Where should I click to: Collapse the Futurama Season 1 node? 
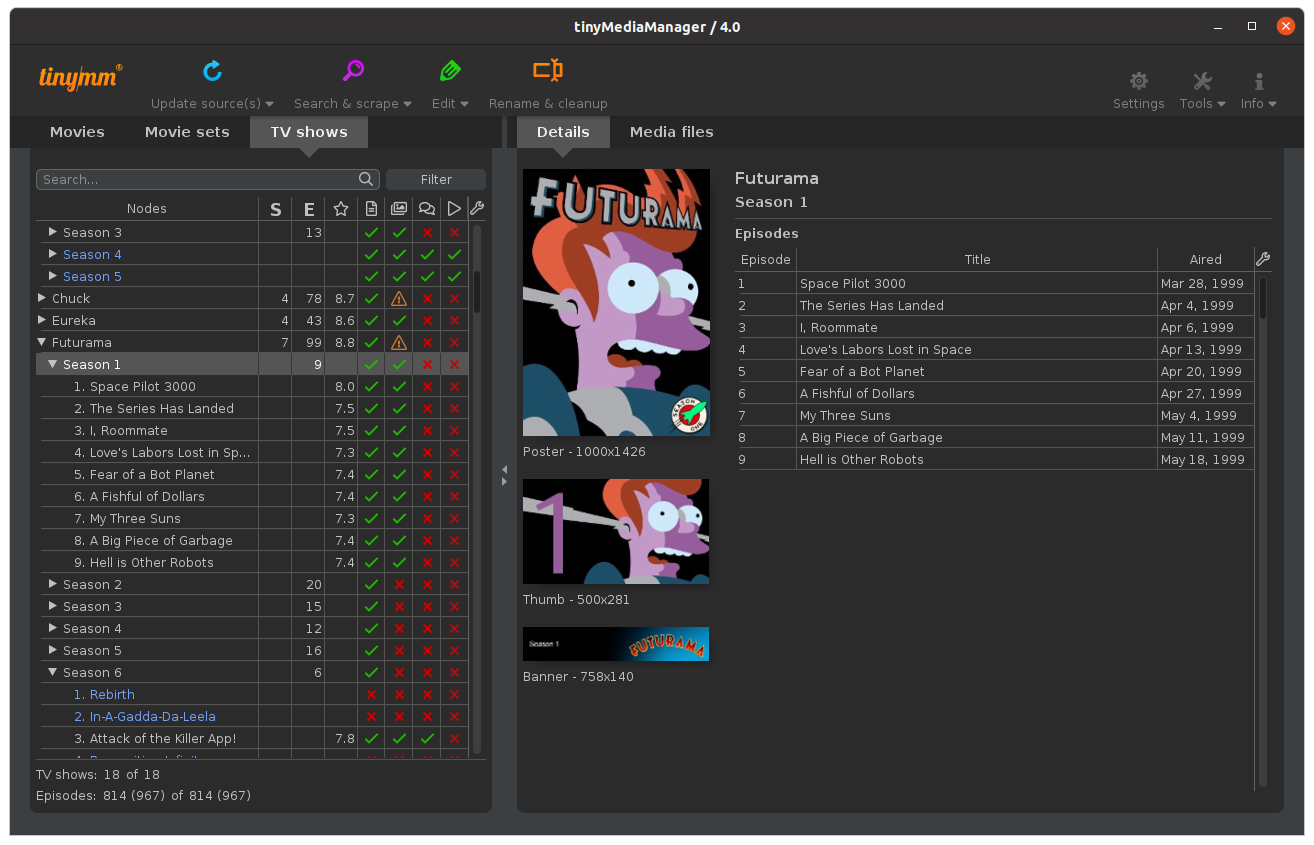[x=53, y=365]
